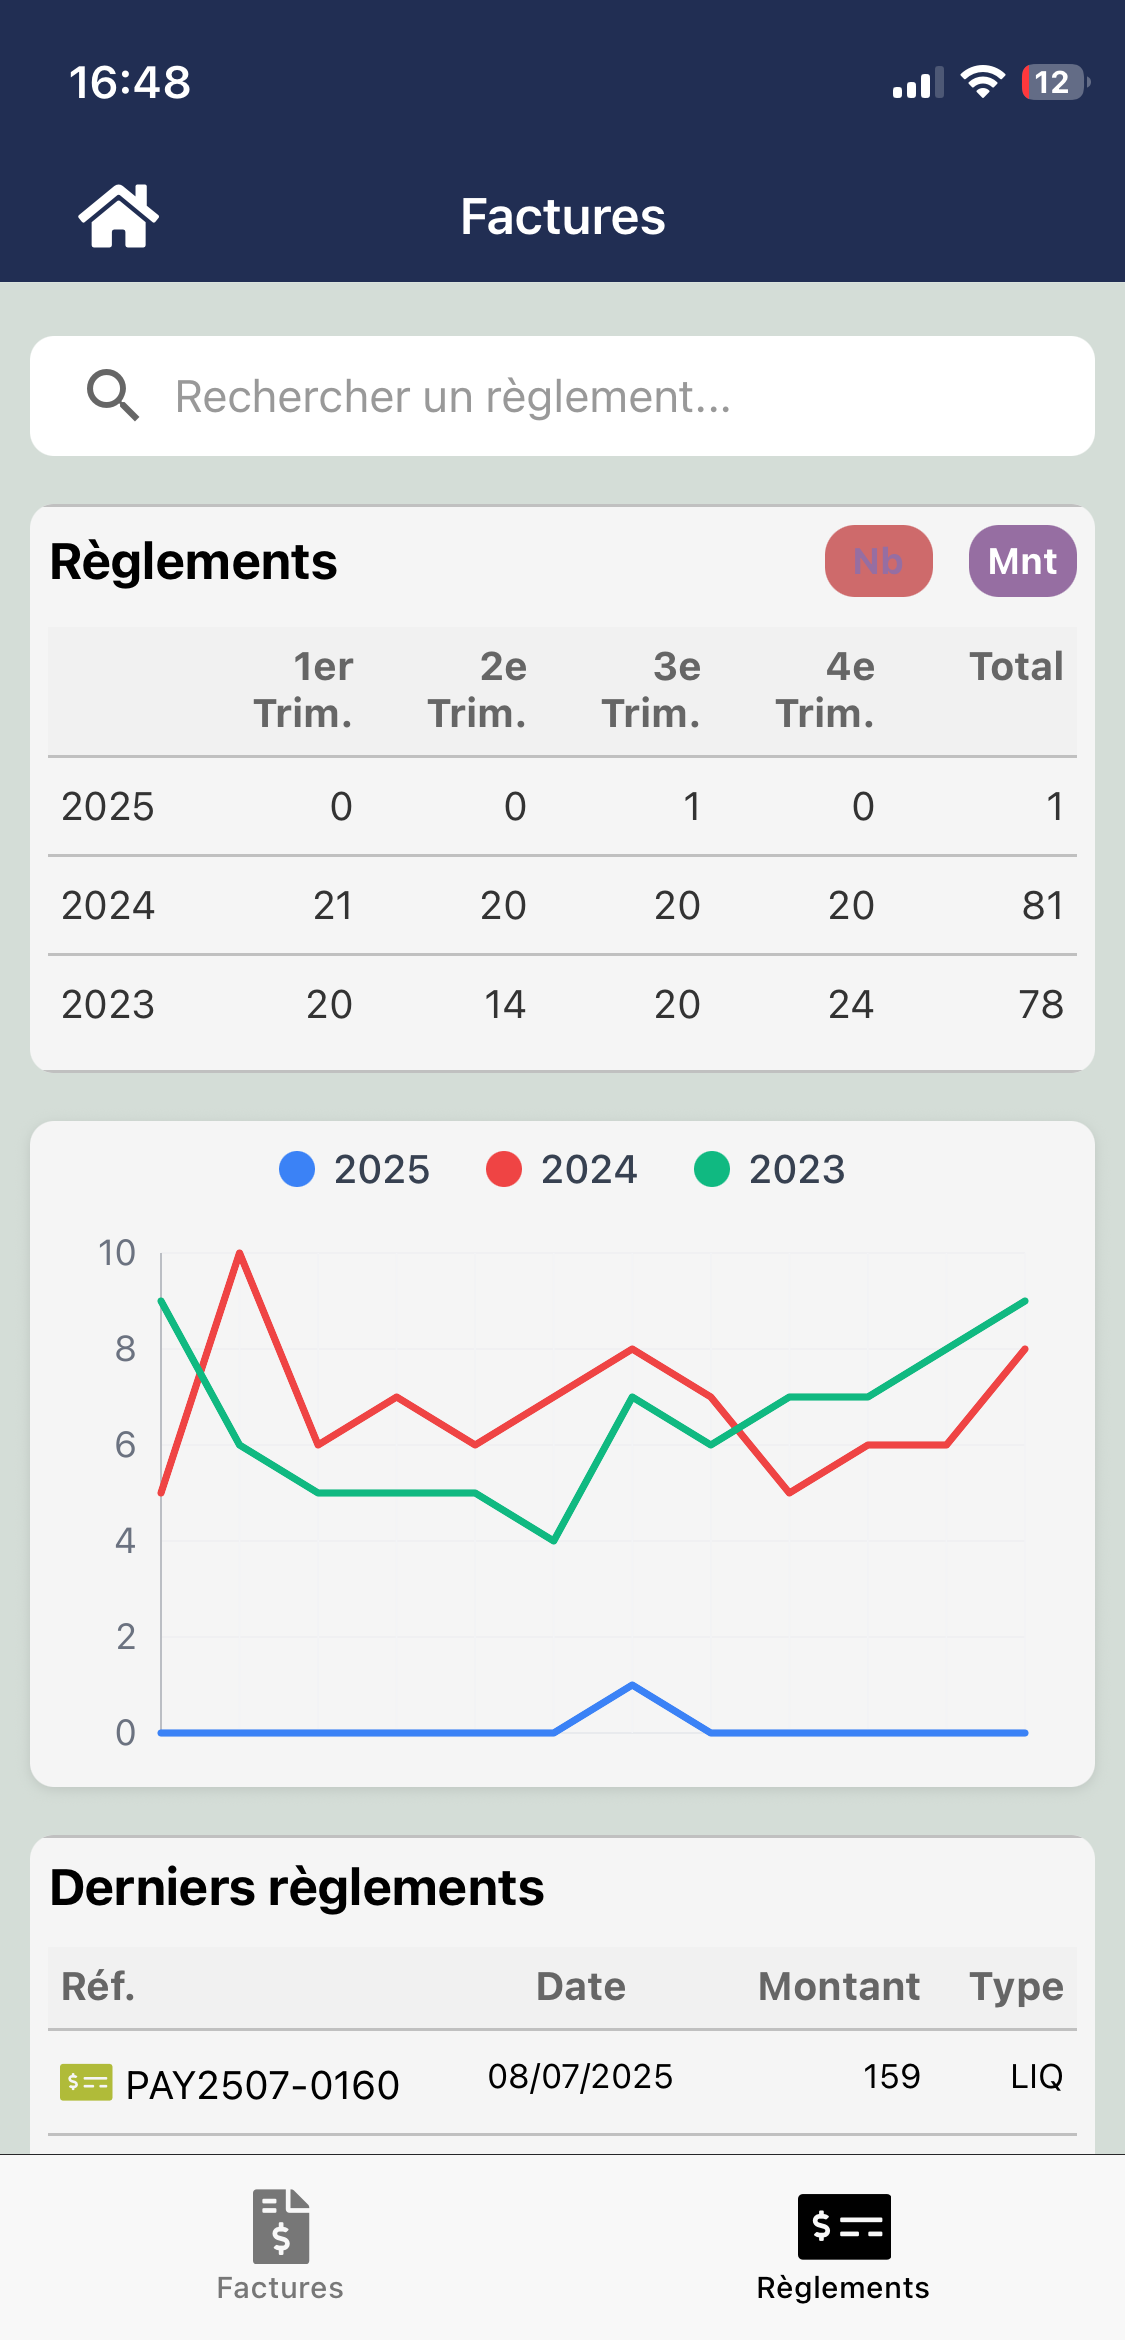Viewport: 1125px width, 2340px height.
Task: Open the Factures tab document icon
Action: coord(281,2226)
